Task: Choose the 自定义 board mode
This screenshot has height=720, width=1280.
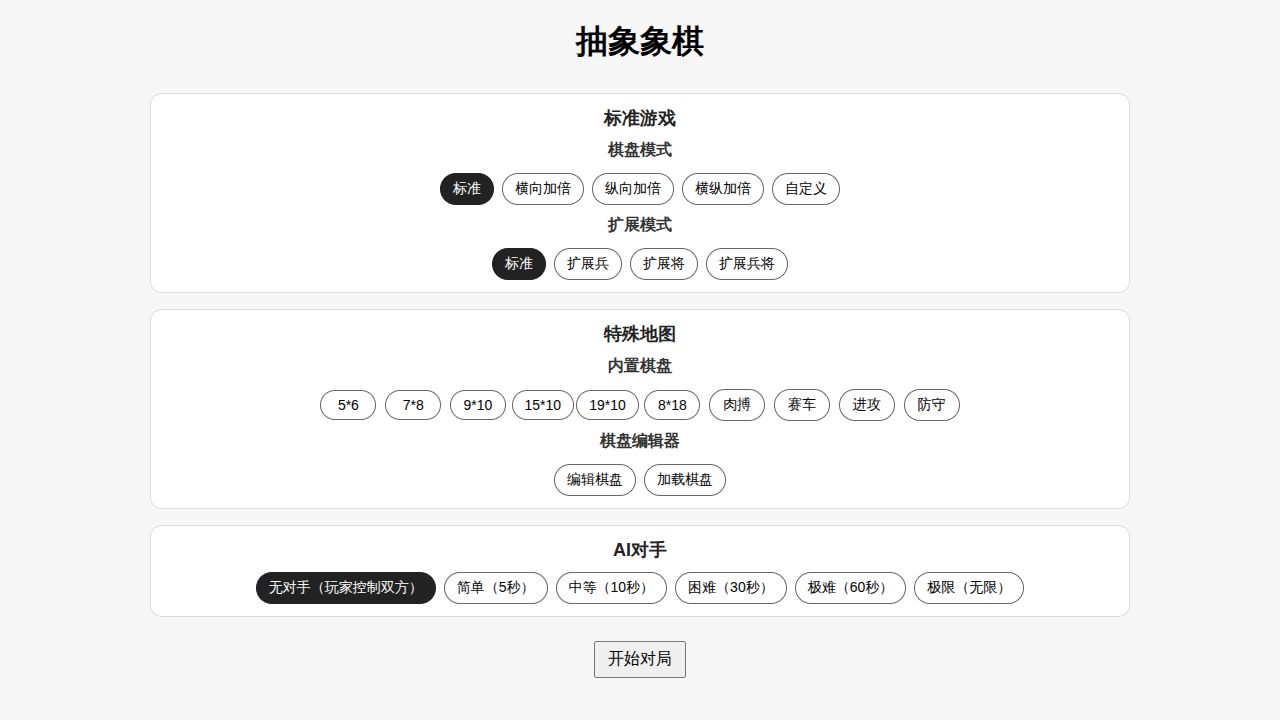Action: [806, 189]
